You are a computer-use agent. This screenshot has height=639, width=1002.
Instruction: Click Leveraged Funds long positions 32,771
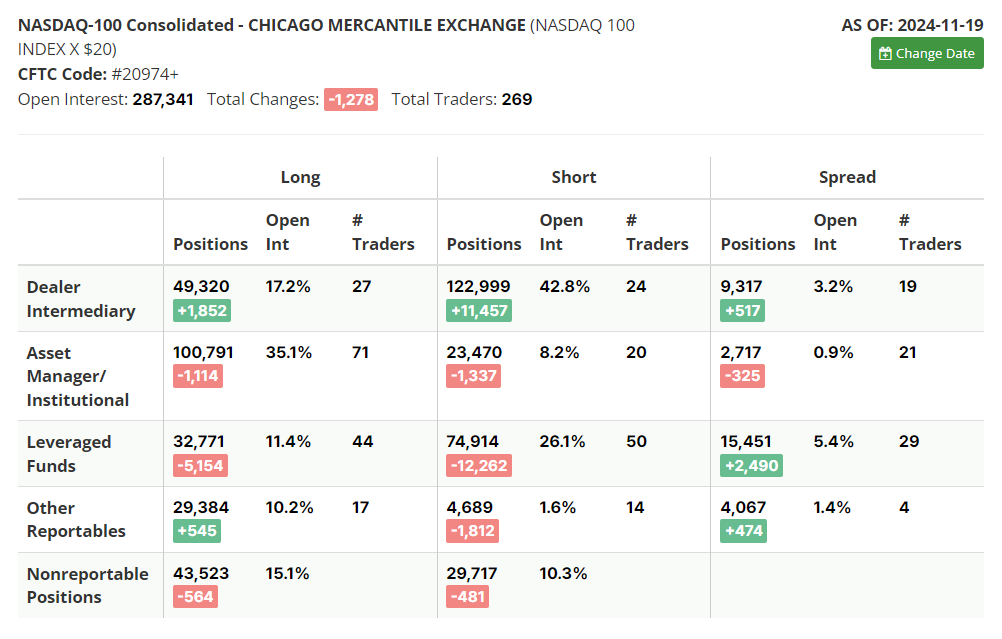click(199, 442)
